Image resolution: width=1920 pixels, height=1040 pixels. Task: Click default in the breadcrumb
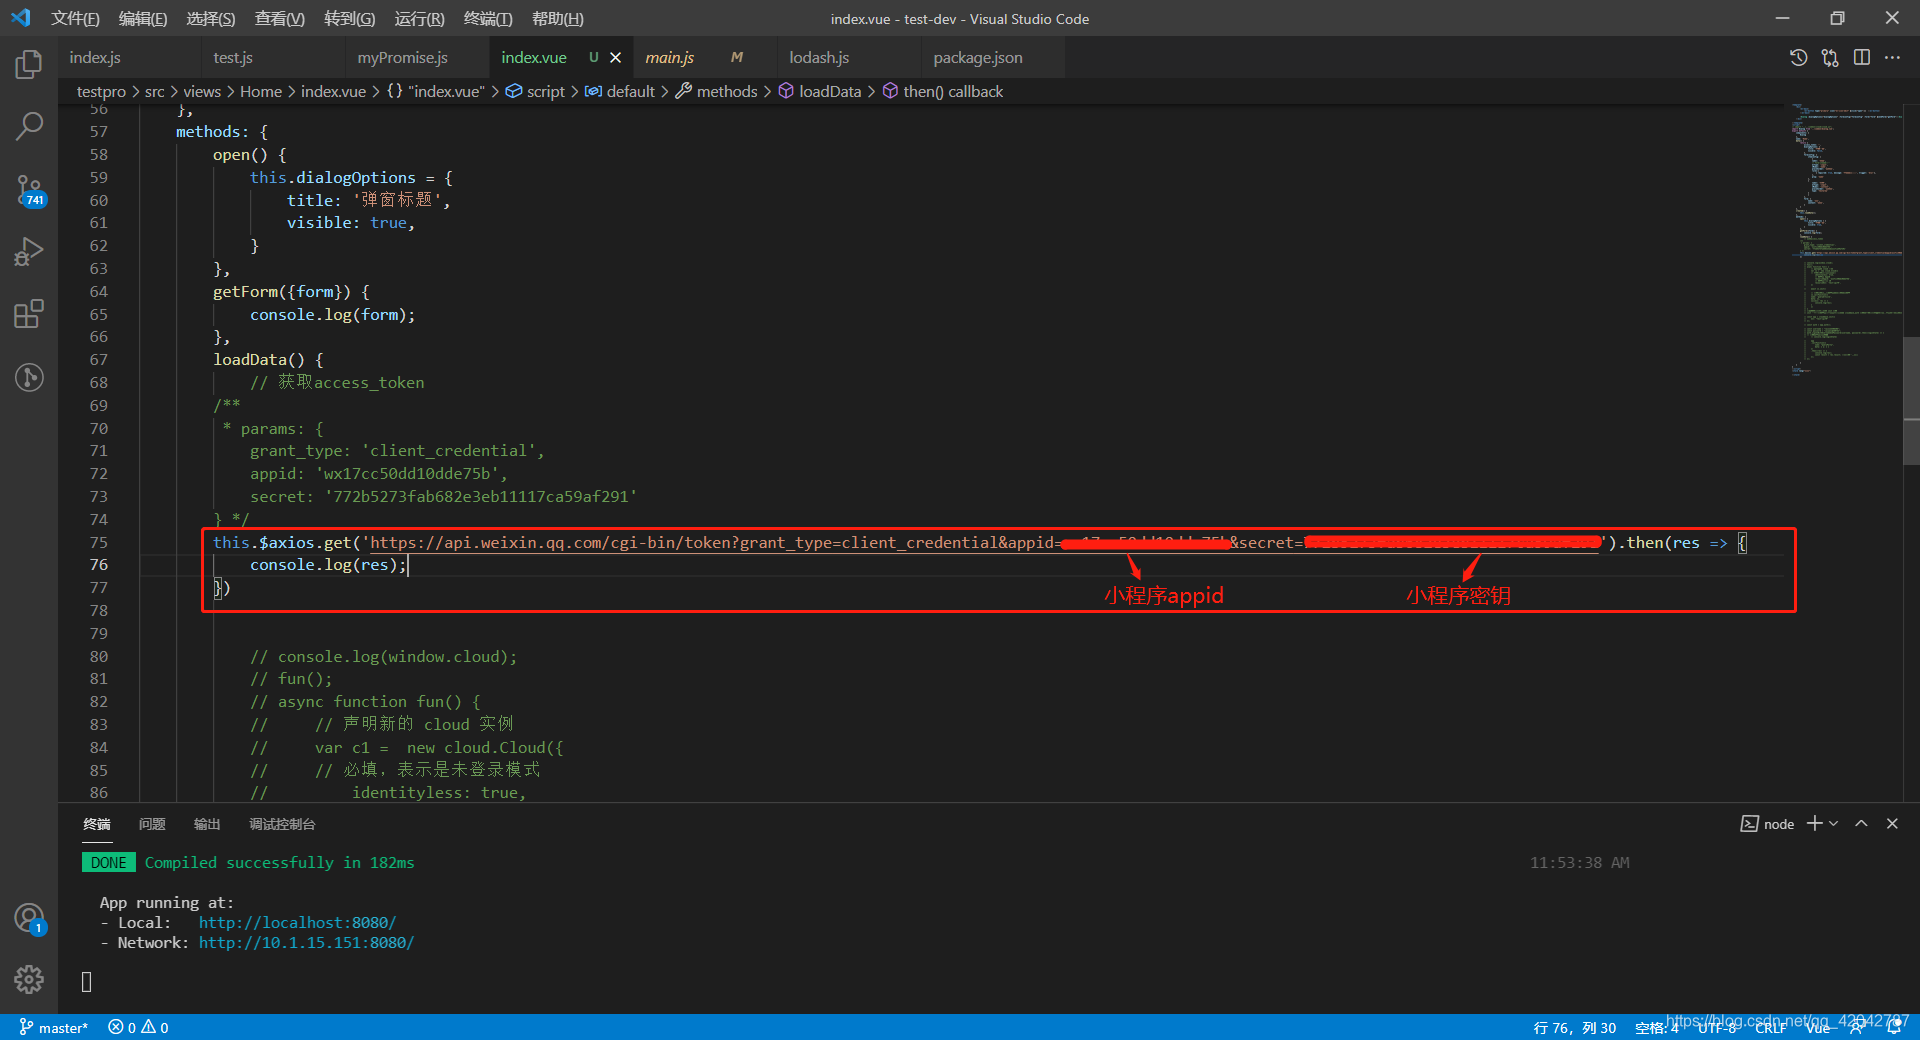(620, 91)
